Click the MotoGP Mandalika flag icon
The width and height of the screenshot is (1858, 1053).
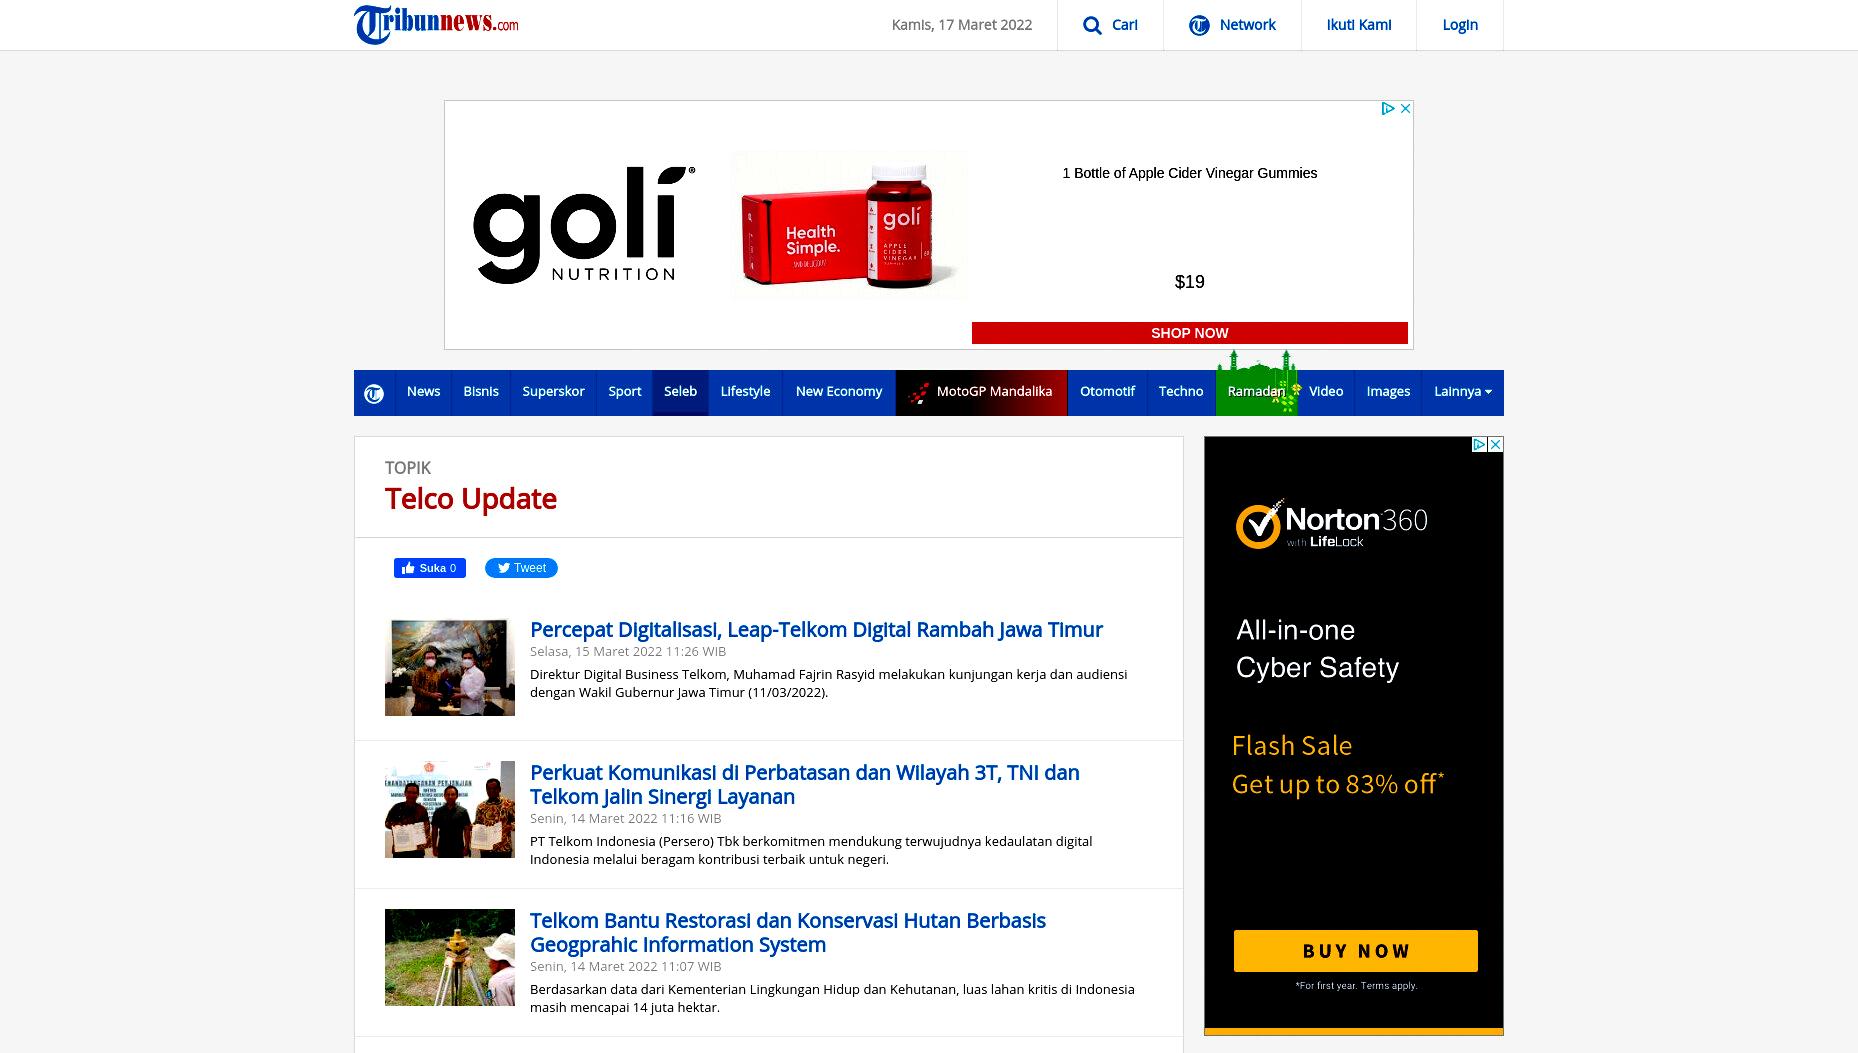click(918, 392)
